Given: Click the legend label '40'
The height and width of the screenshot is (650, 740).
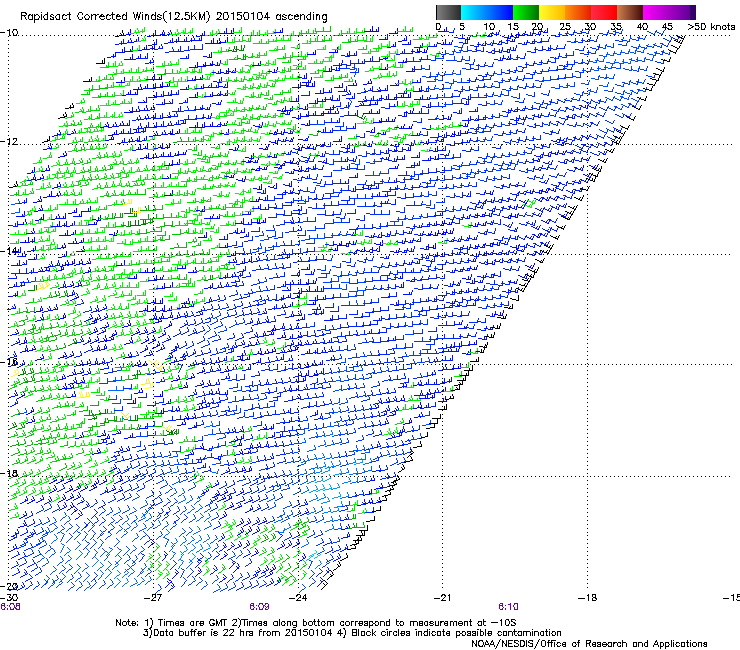Looking at the screenshot, I should [642, 26].
